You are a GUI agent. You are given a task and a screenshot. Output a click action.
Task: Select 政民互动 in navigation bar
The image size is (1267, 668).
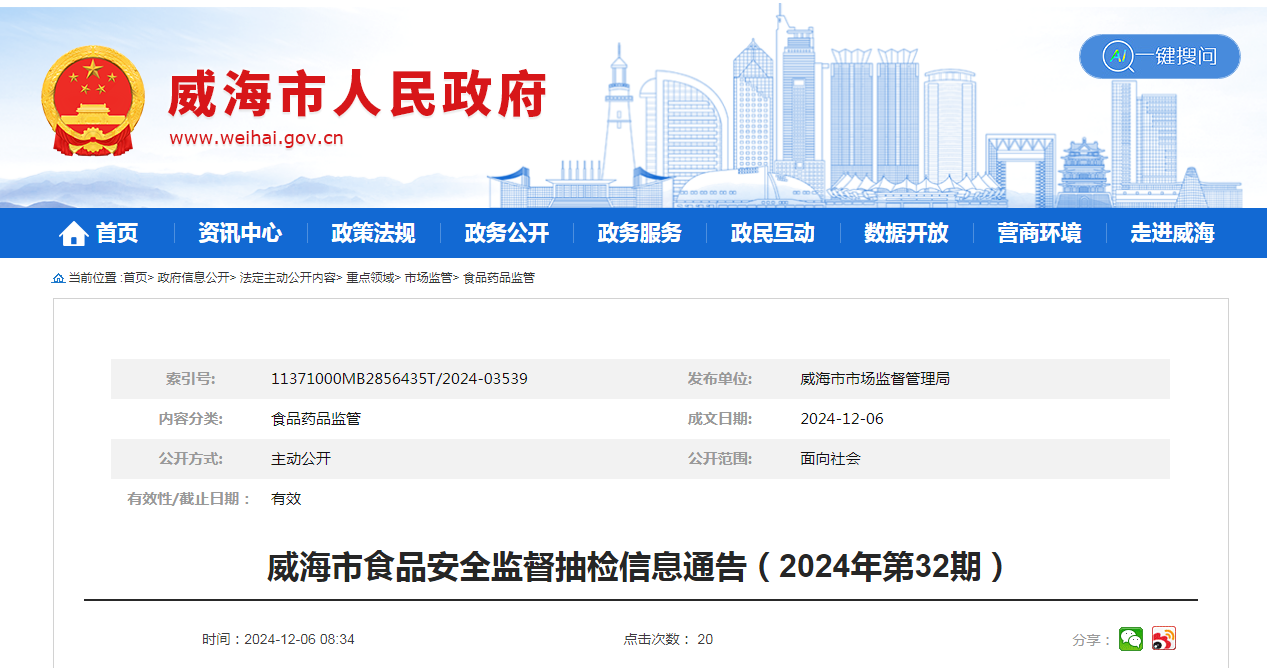(773, 234)
